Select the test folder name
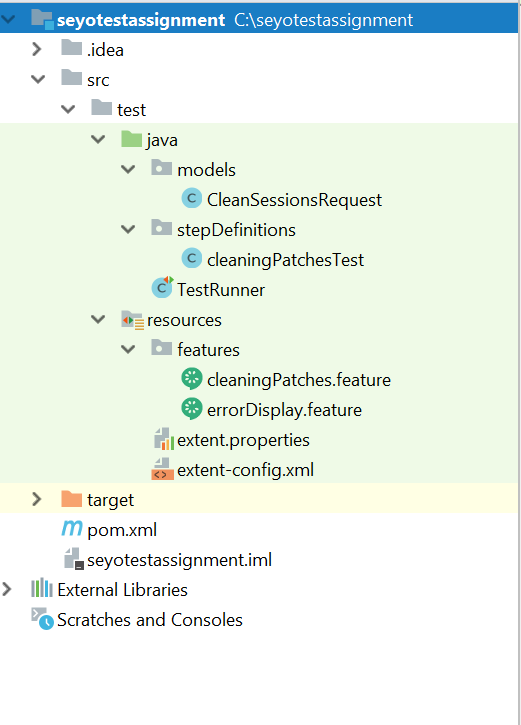This screenshot has width=521, height=725. pyautogui.click(x=131, y=110)
